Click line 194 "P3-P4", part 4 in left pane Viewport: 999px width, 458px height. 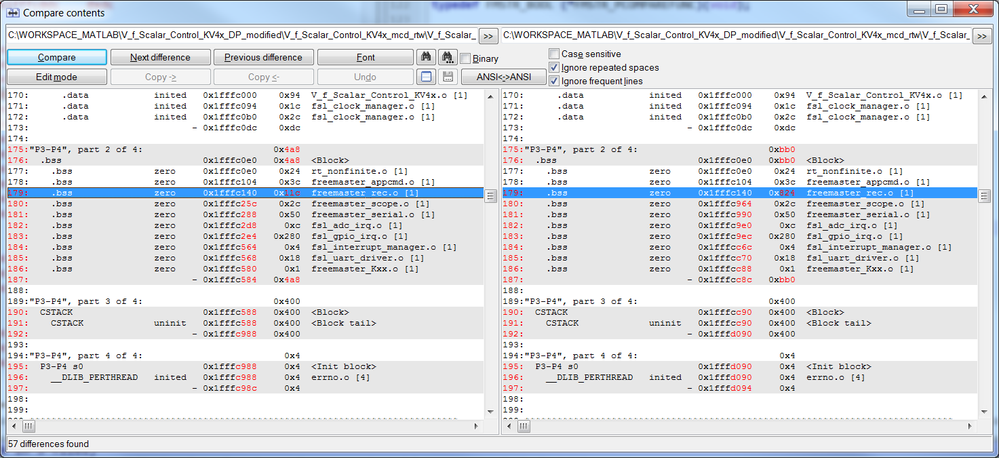tap(245, 355)
